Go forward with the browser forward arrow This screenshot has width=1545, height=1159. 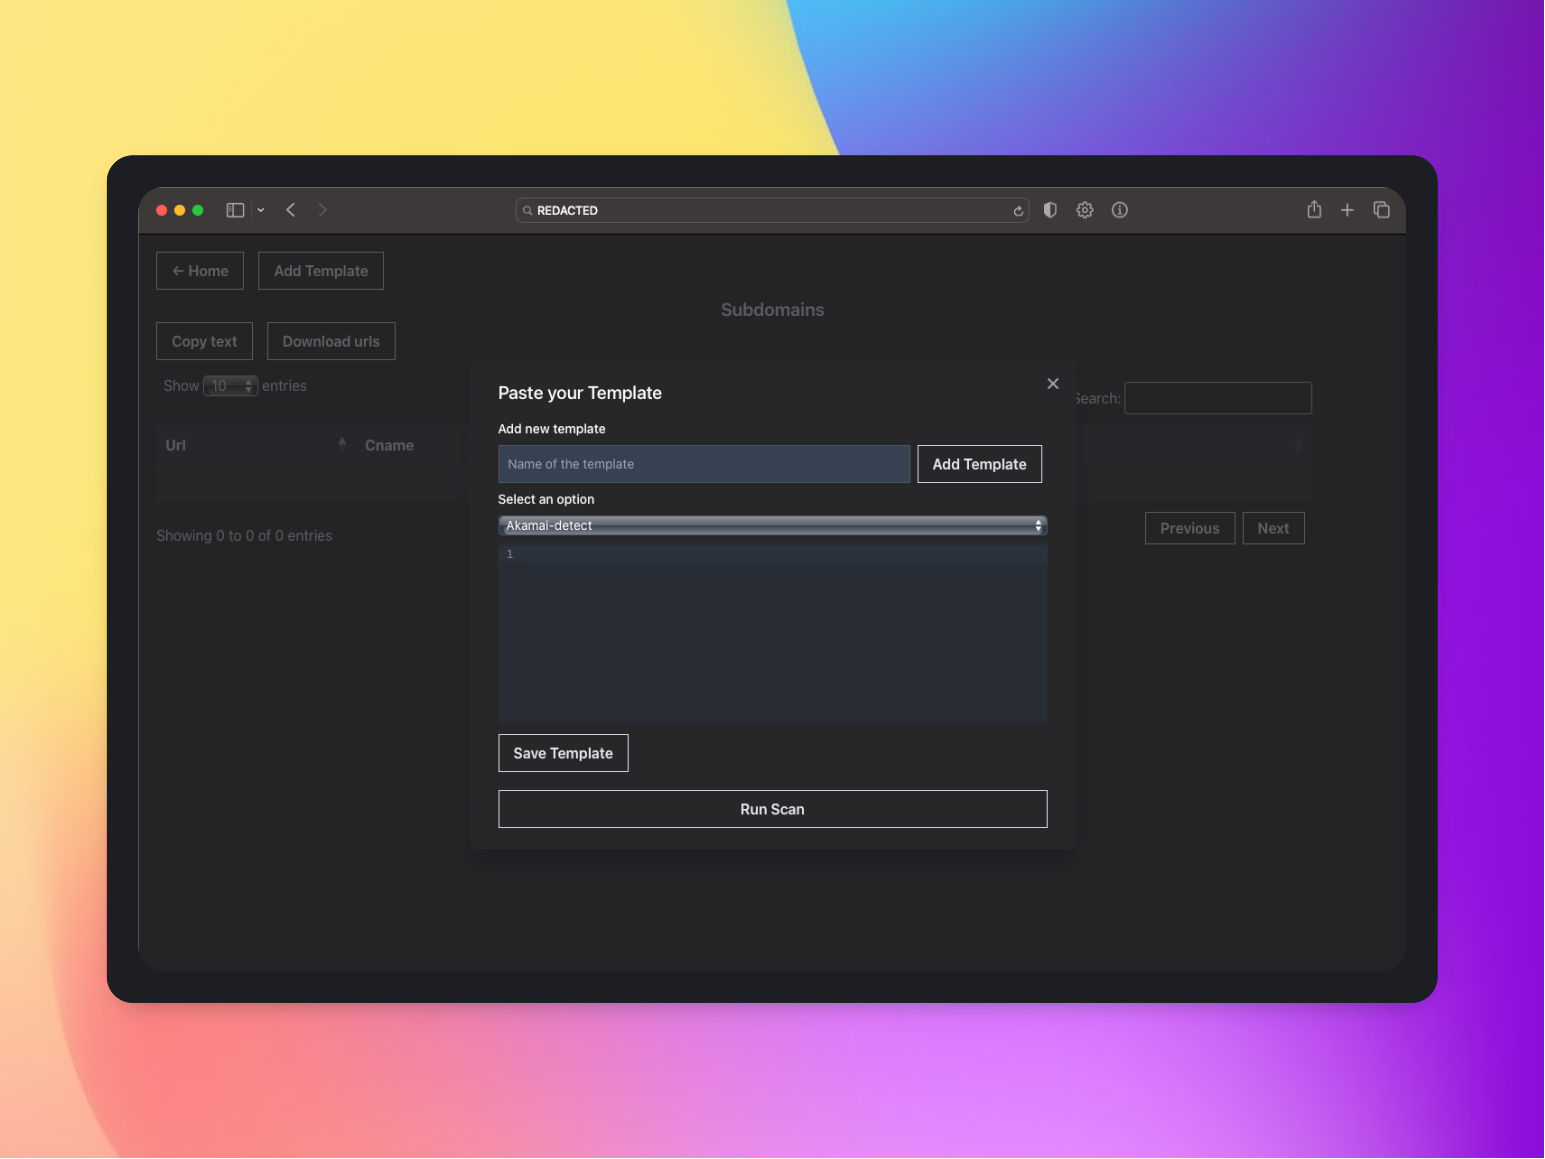point(322,210)
